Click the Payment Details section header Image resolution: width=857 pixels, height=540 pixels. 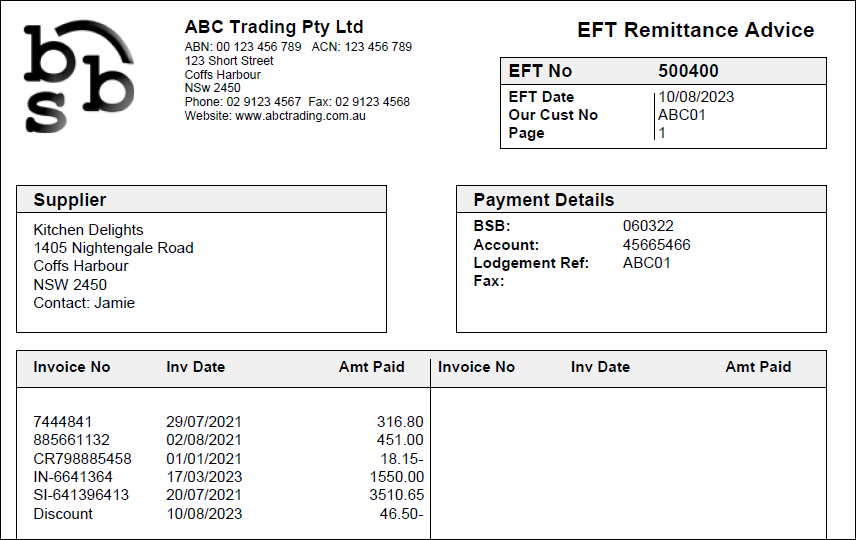[543, 200]
